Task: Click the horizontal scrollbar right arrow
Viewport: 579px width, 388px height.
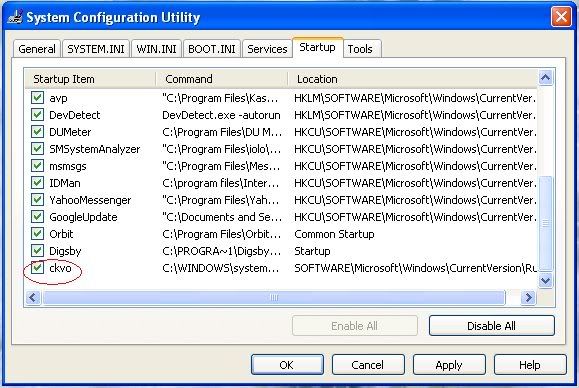Action: 528,297
